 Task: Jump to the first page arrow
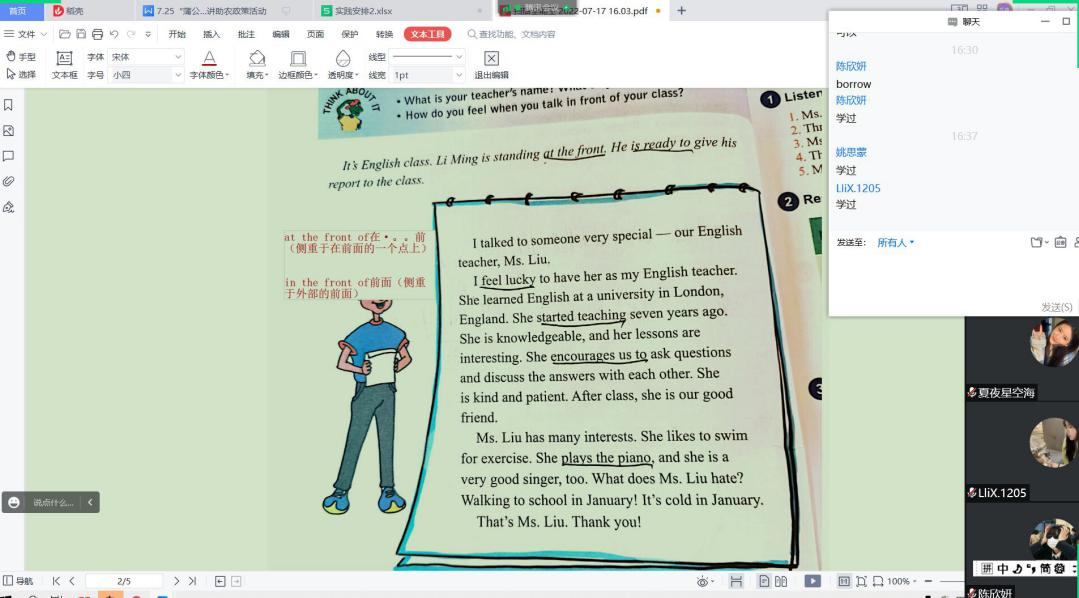pos(56,581)
